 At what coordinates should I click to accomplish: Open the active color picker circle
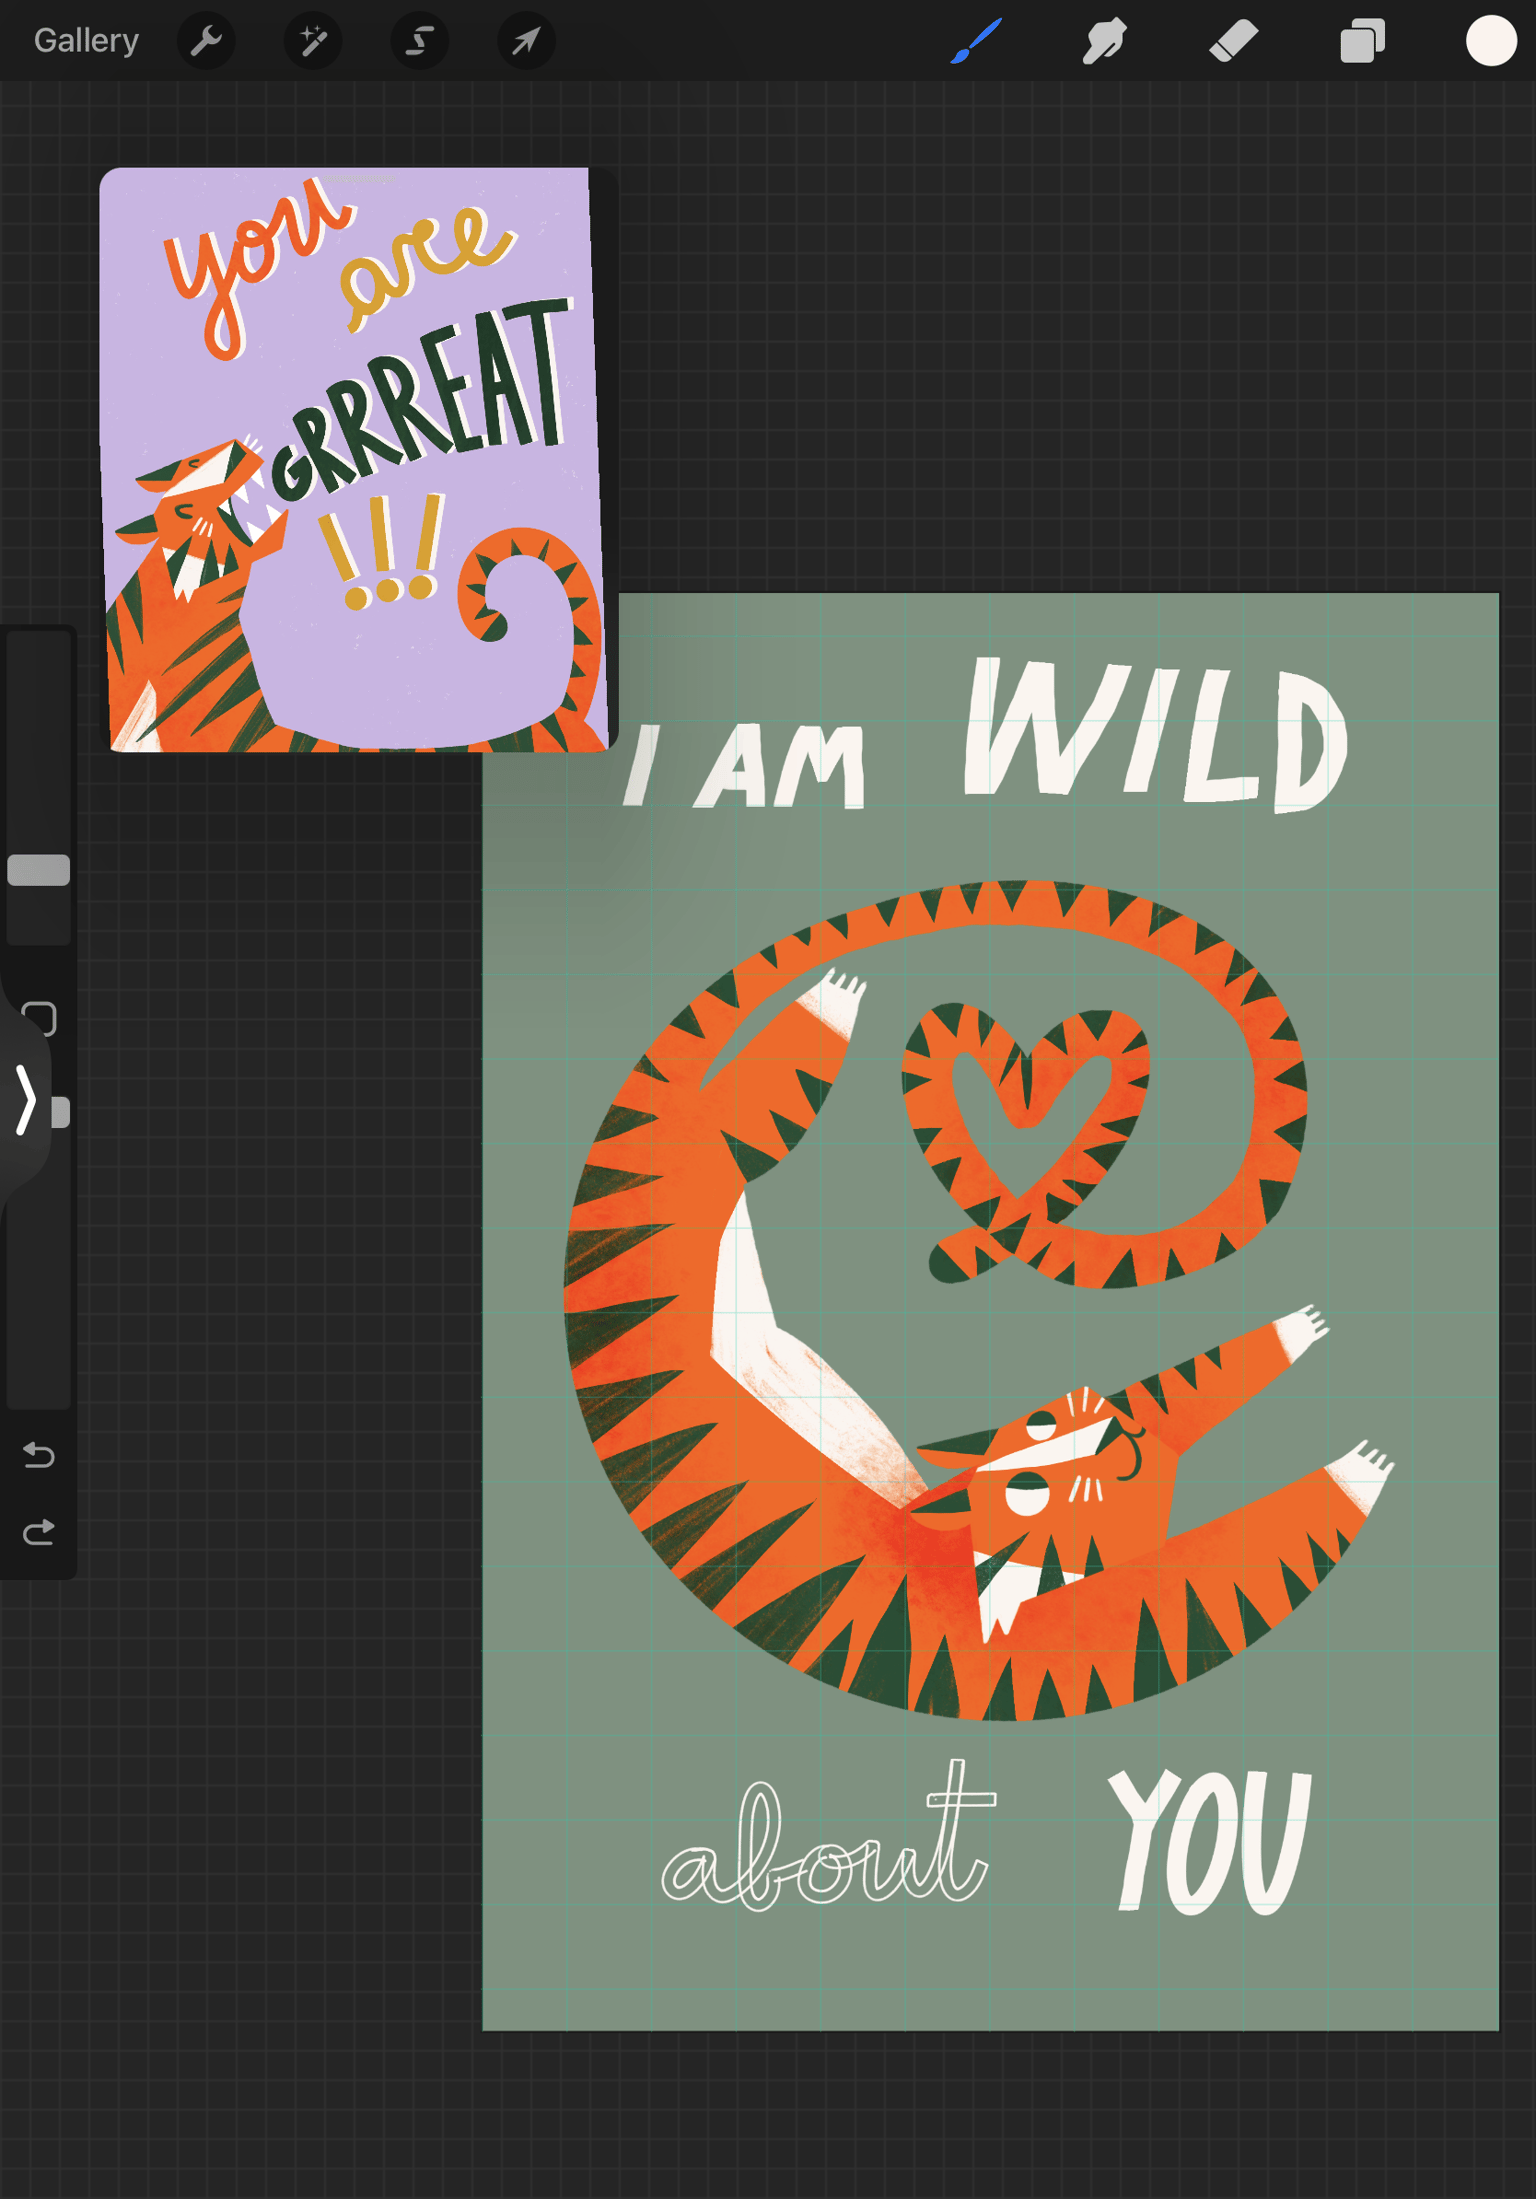pyautogui.click(x=1491, y=41)
